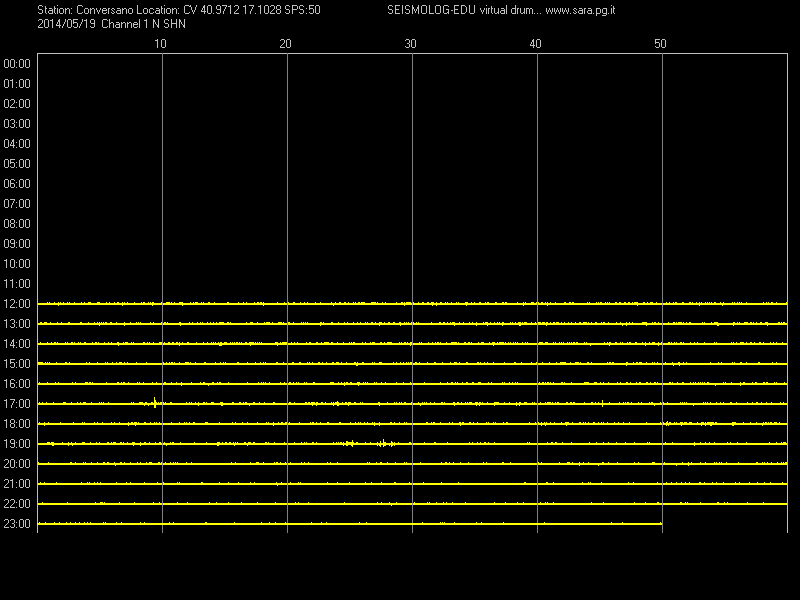This screenshot has width=800, height=600.
Task: Click the 2014/05/19 date text
Action: click(x=66, y=24)
